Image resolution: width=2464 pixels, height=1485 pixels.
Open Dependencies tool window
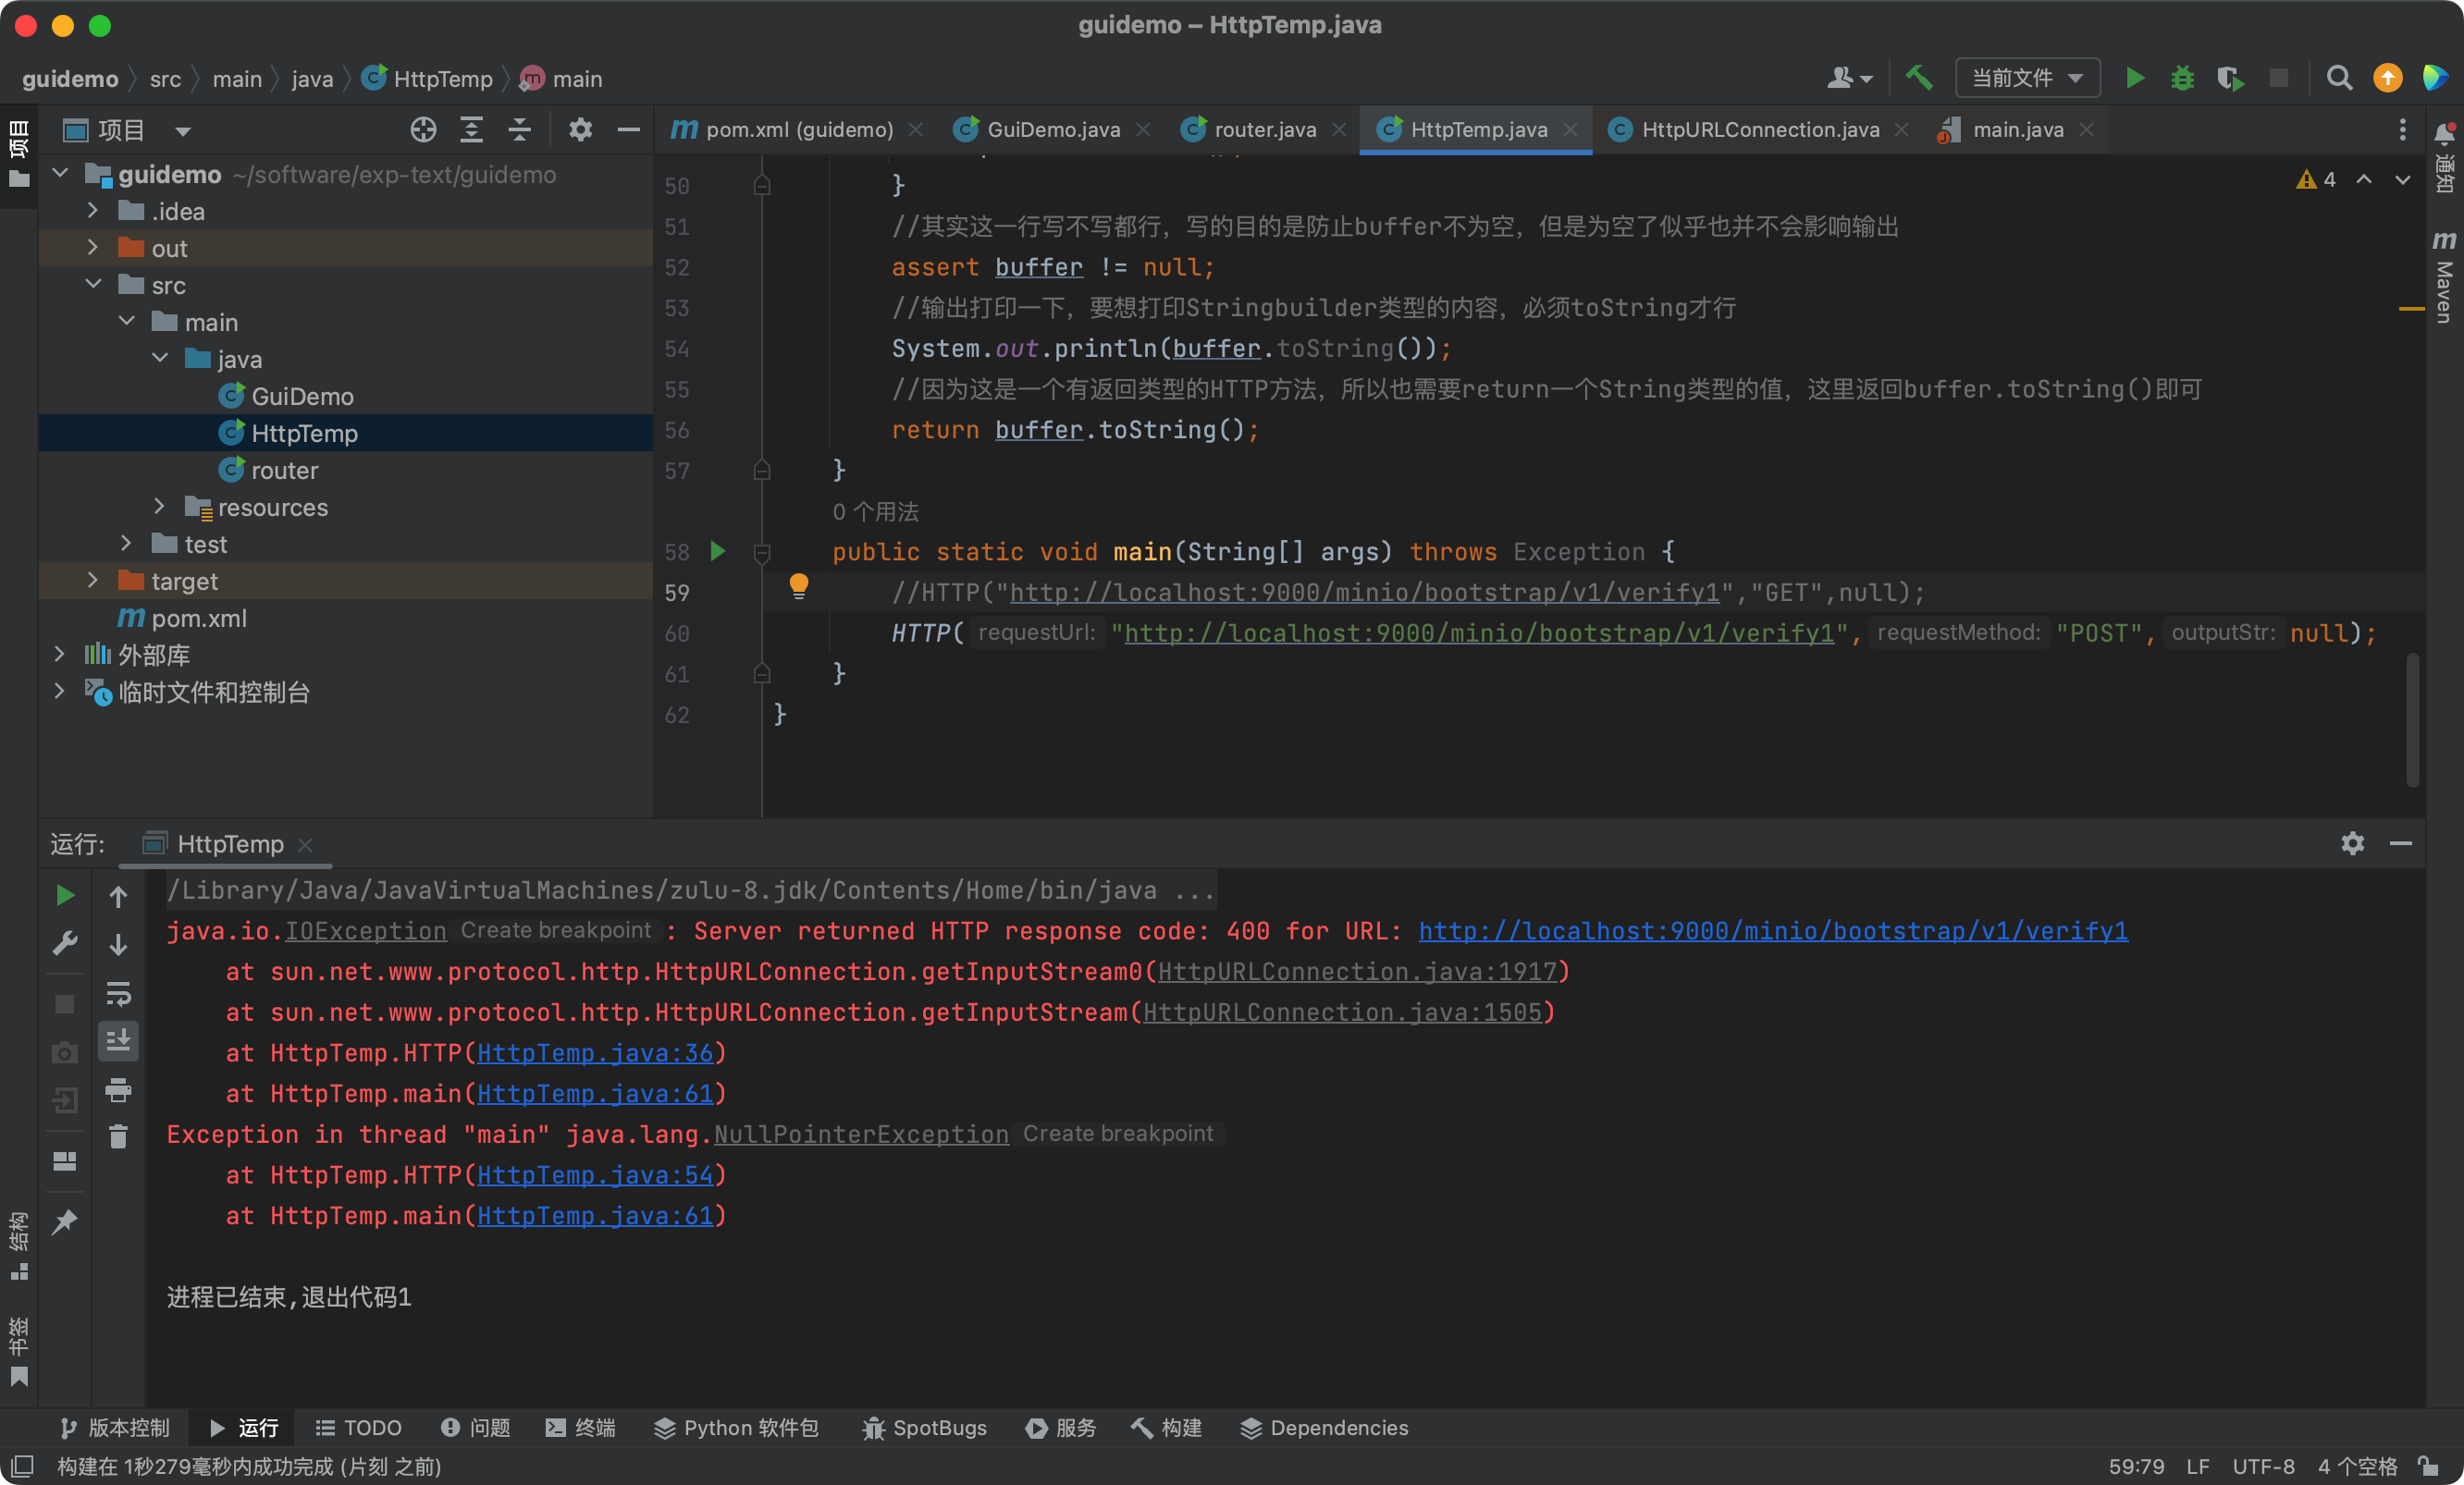tap(1324, 1428)
